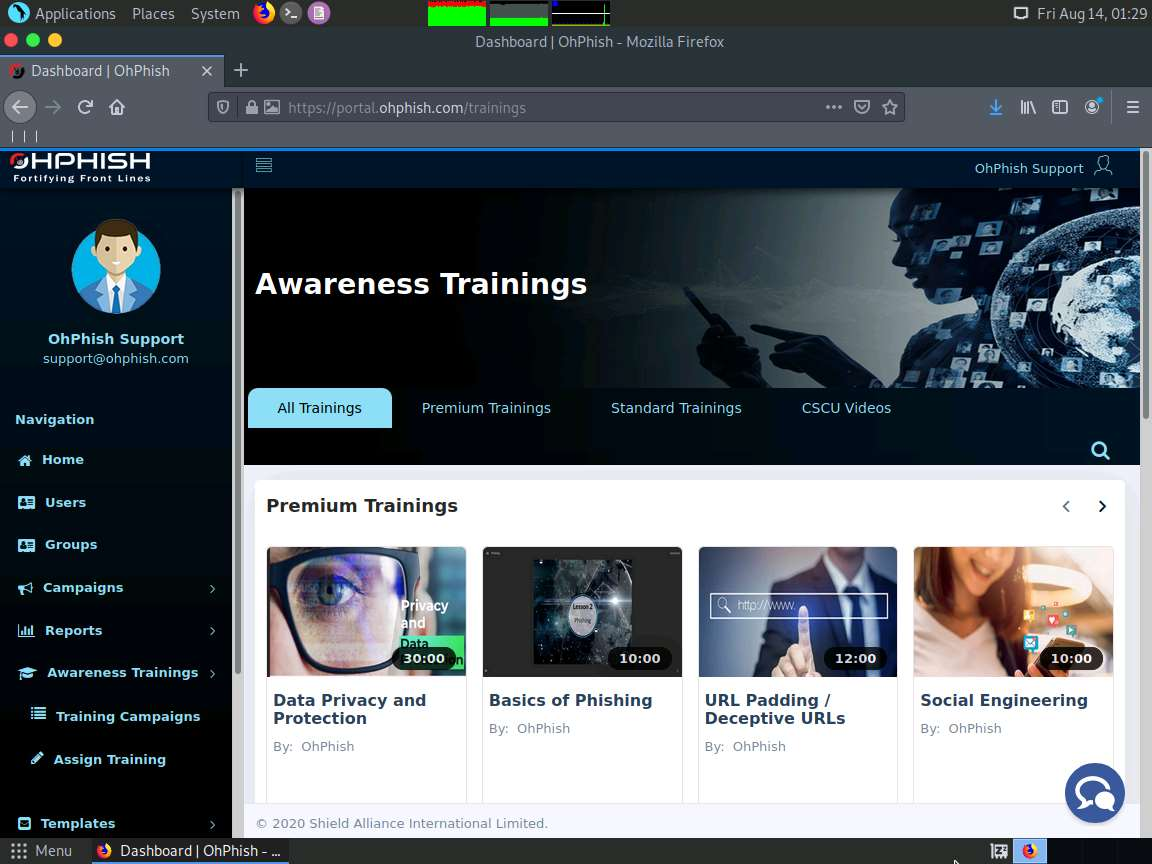
Task: Open Assign Training submenu item
Action: point(98,759)
